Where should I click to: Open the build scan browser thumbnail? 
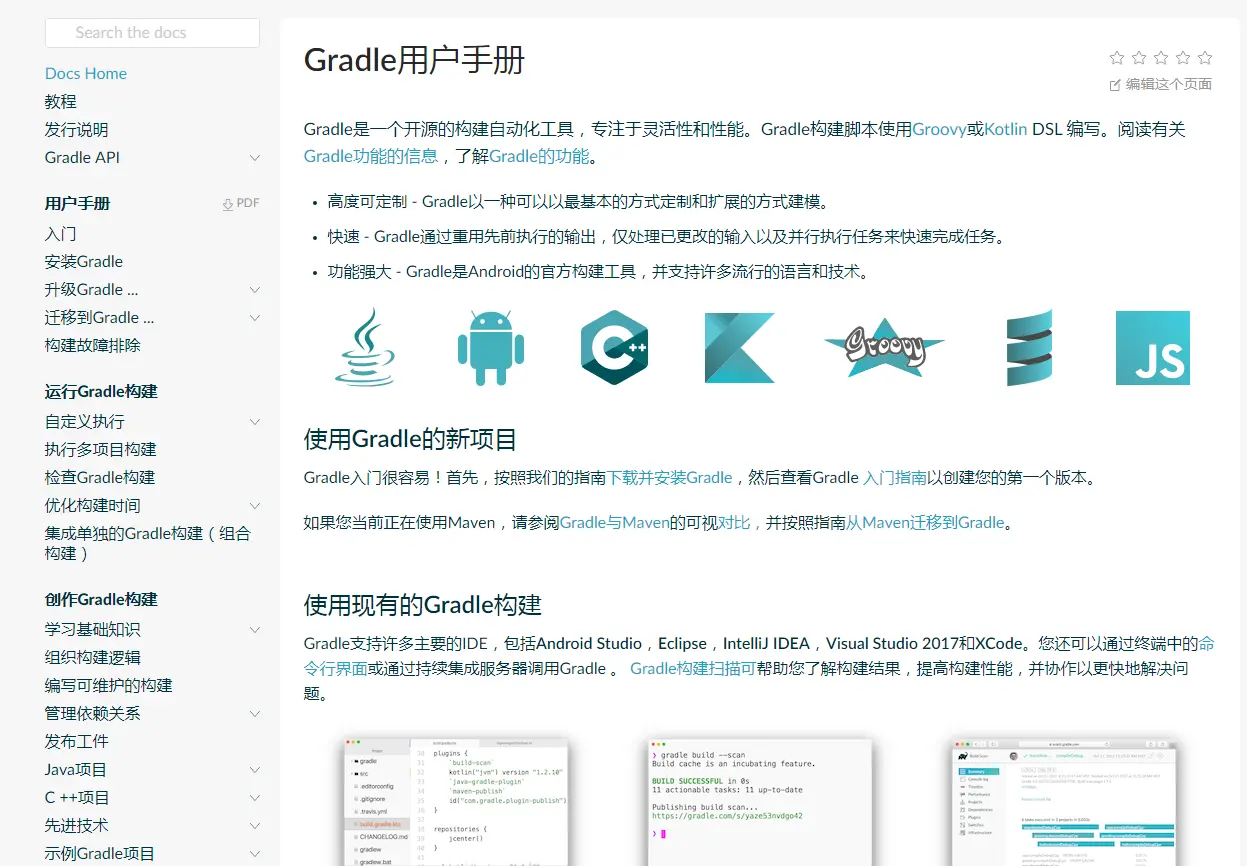click(1064, 802)
